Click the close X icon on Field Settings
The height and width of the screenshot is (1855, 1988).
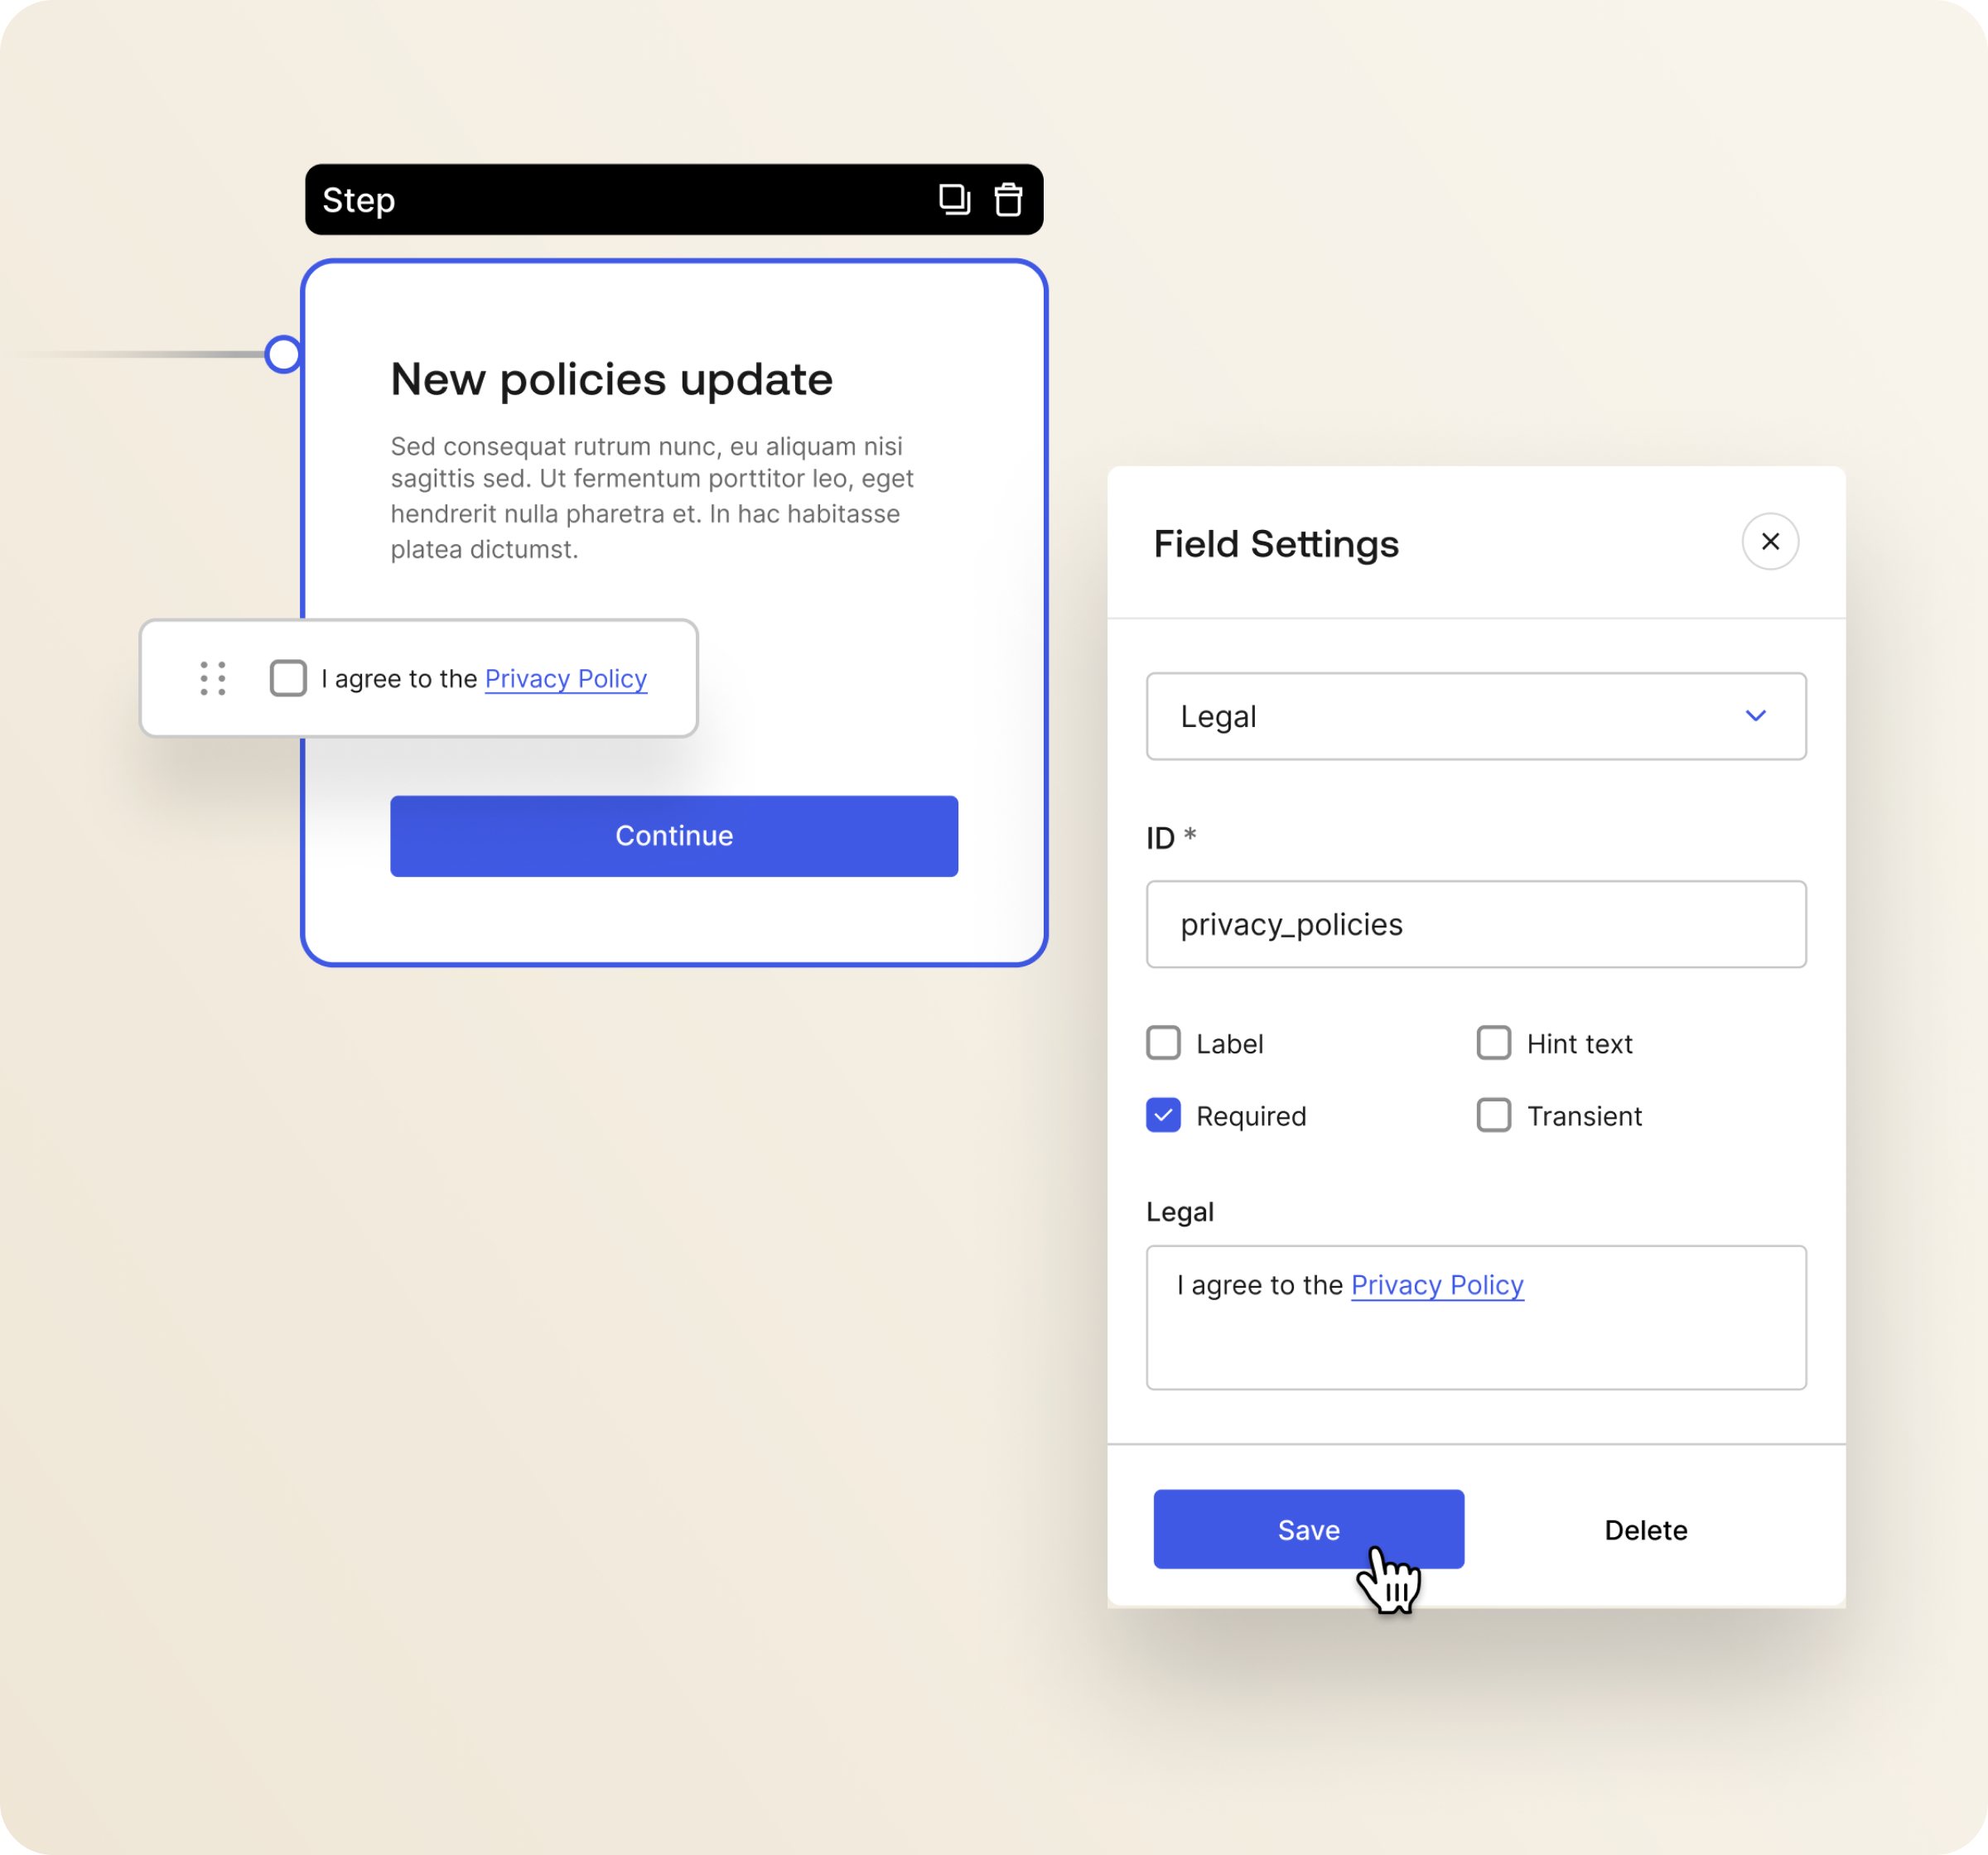point(1770,541)
